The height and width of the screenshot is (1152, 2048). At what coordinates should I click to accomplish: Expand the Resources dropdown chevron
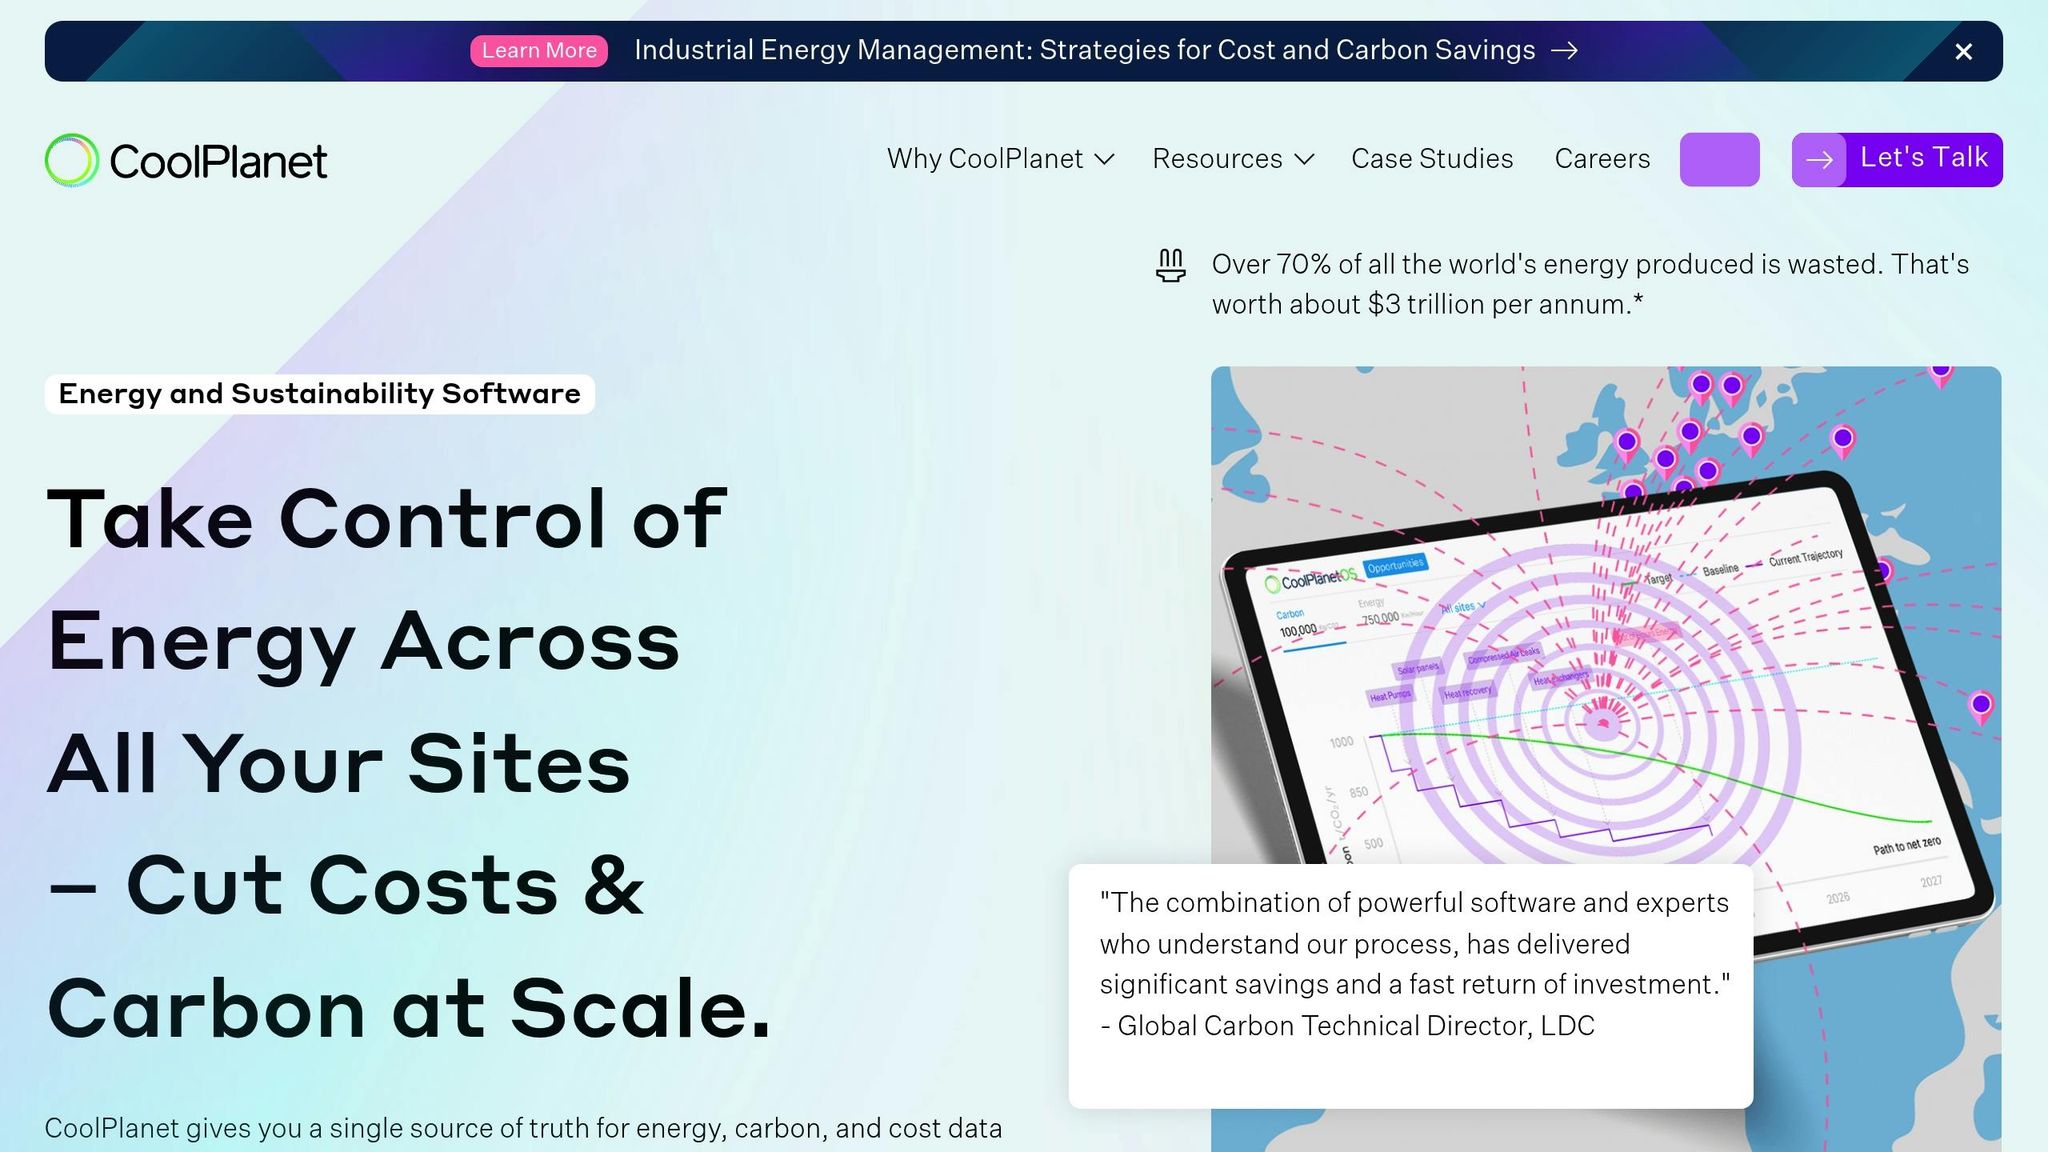point(1304,159)
